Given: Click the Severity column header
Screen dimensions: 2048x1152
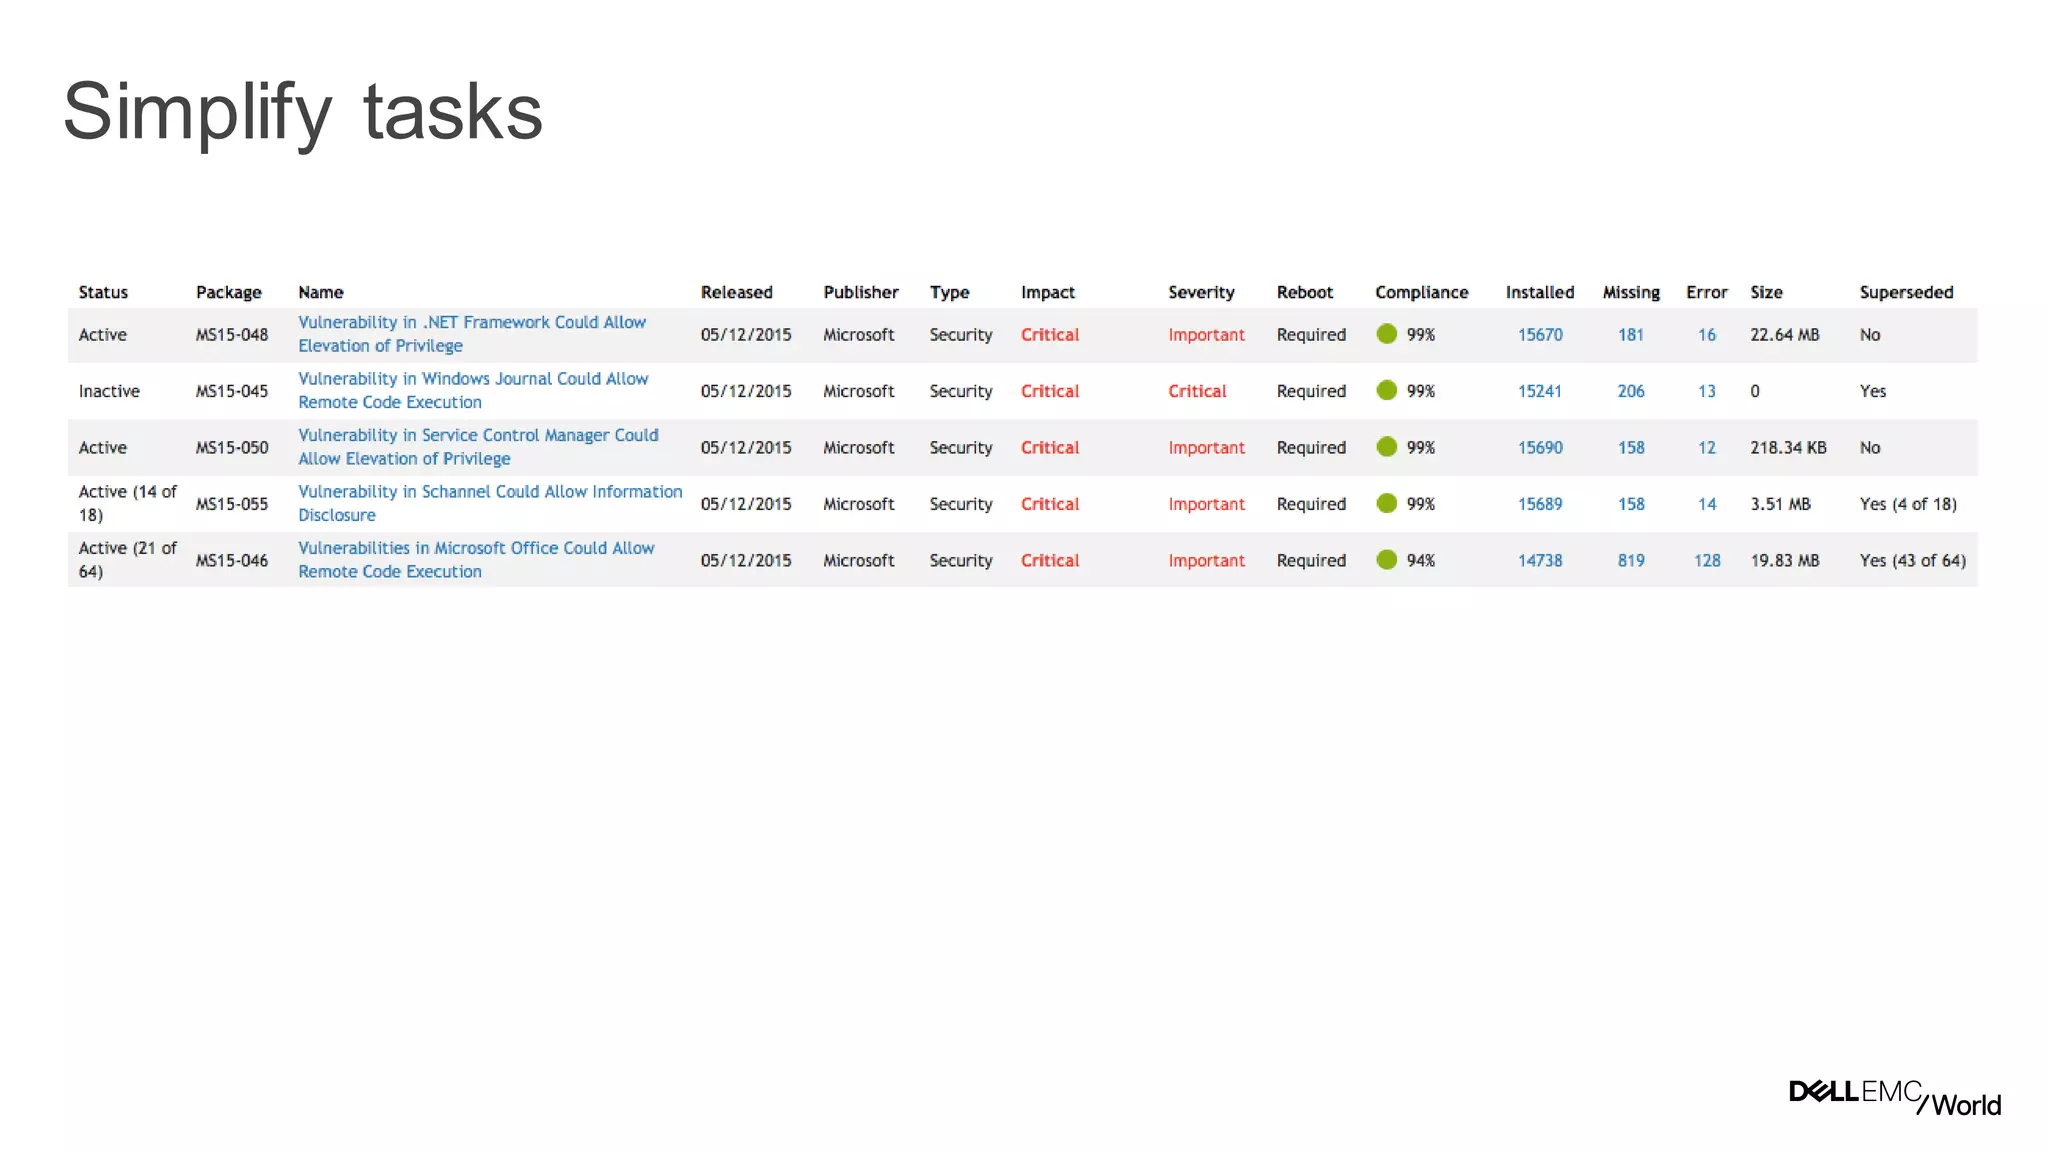Looking at the screenshot, I should (1201, 292).
